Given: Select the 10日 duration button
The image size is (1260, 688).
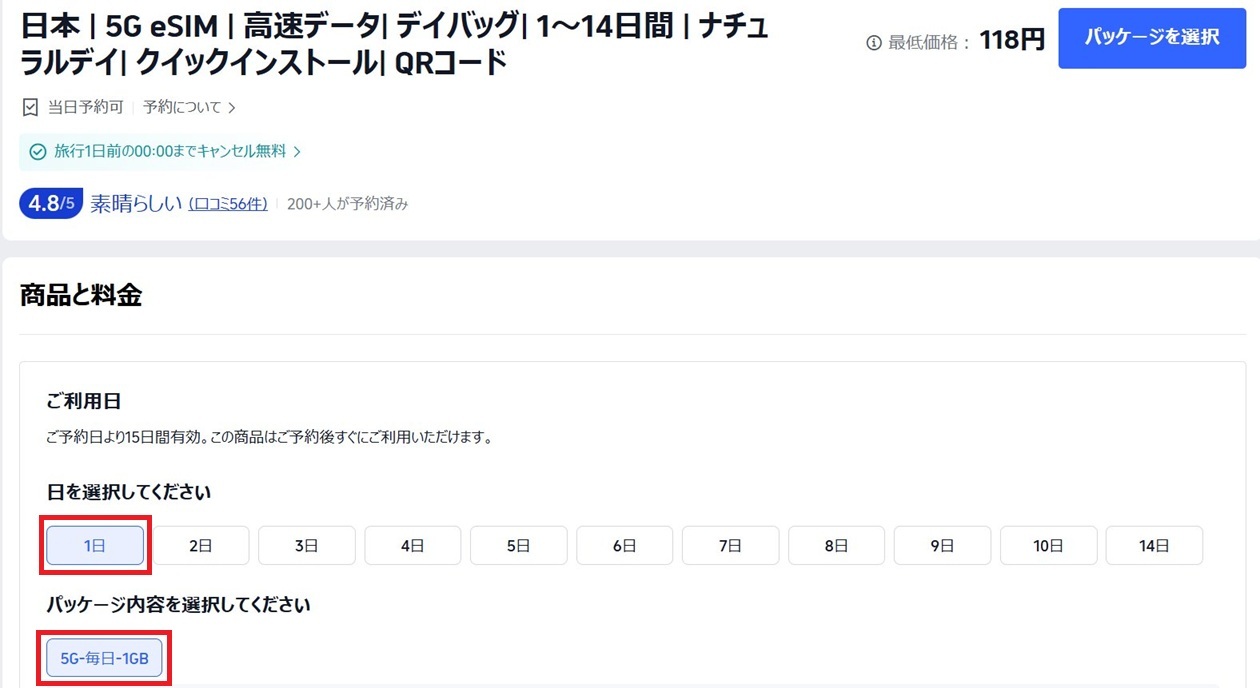Looking at the screenshot, I should 1048,546.
